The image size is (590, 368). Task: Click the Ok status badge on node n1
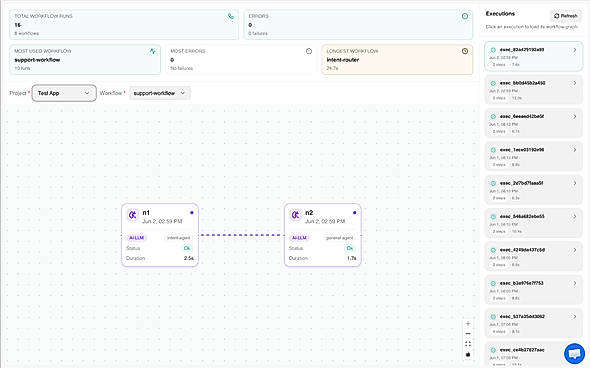tap(187, 248)
